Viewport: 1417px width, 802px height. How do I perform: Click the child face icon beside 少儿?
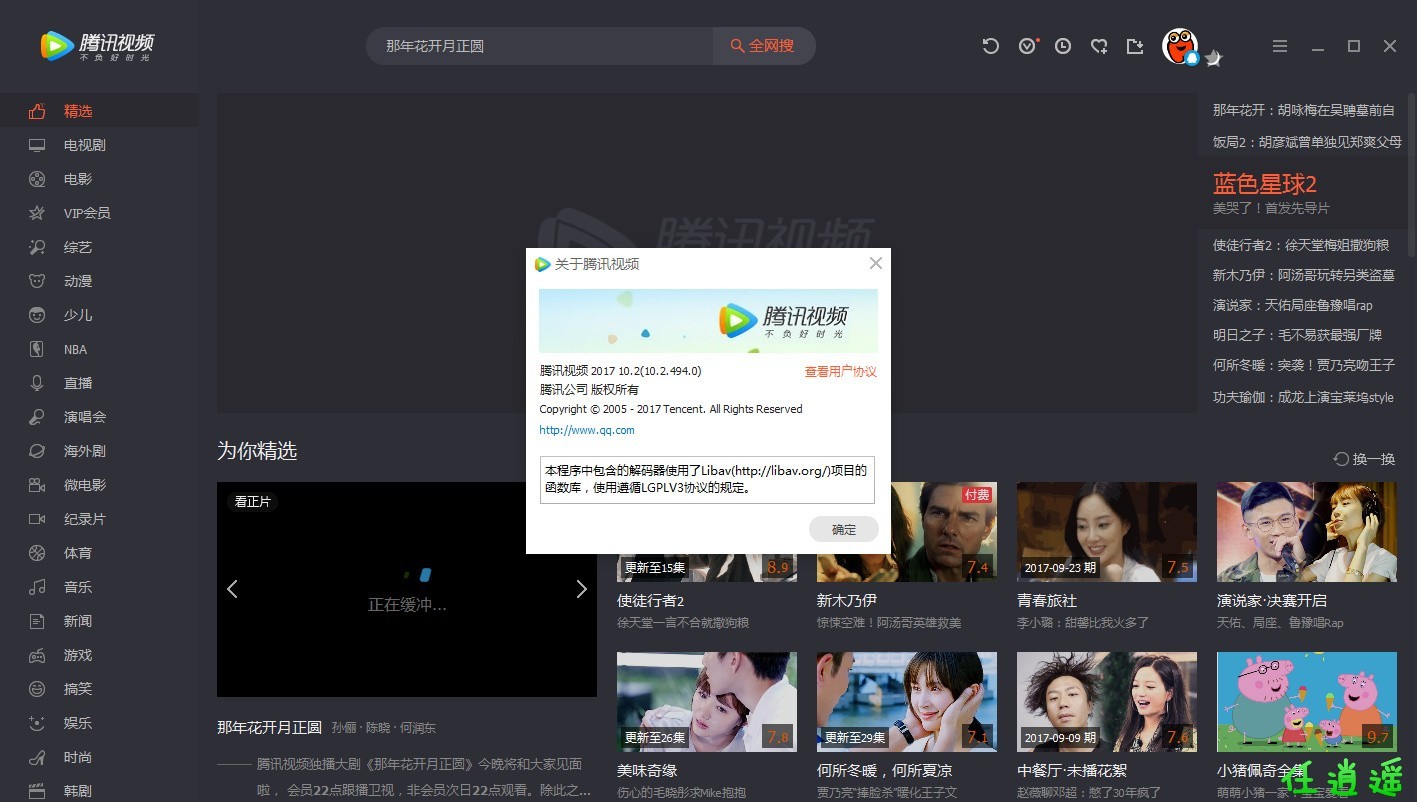tap(37, 315)
